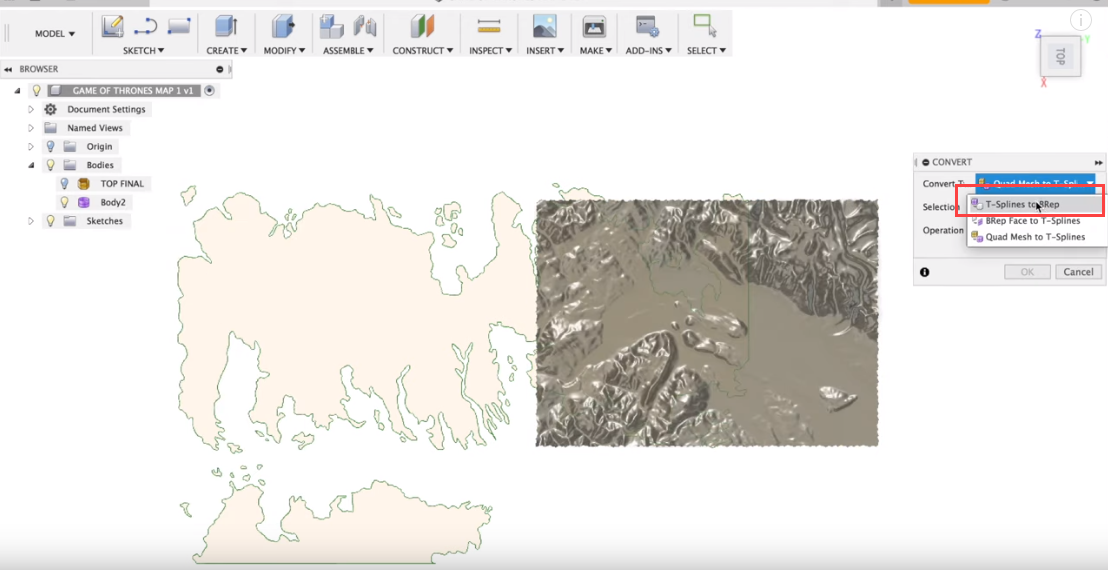Click the Document Settings gear icon
This screenshot has height=570, width=1108.
coord(50,109)
